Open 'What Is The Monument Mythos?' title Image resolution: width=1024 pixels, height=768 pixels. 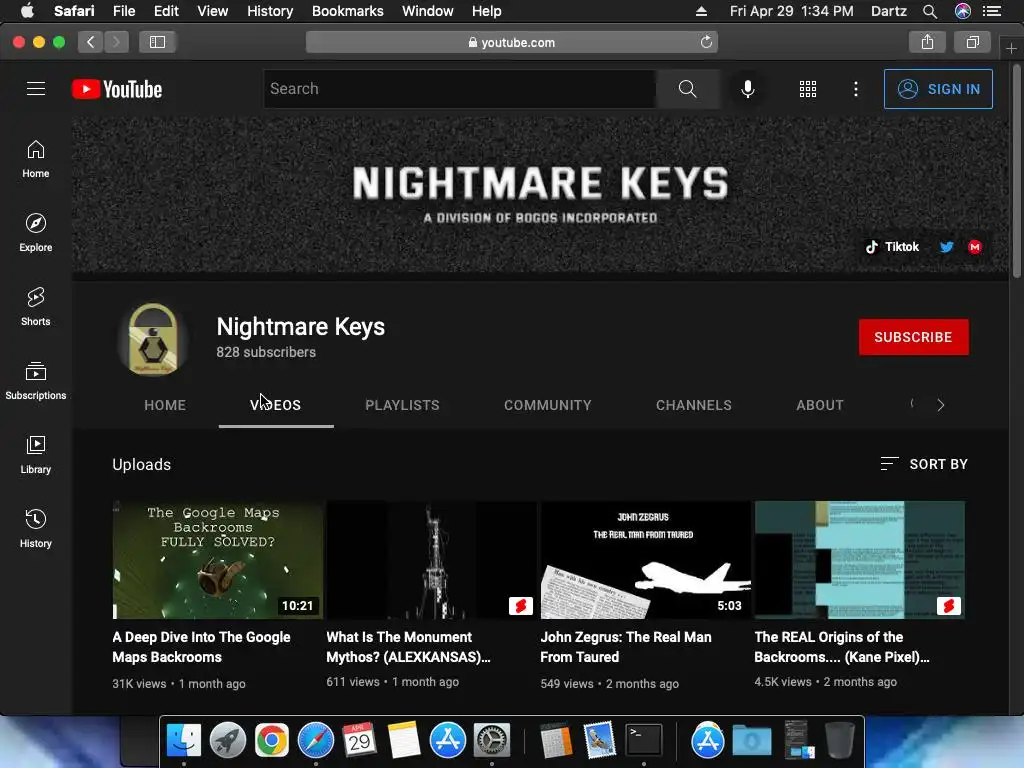click(408, 647)
